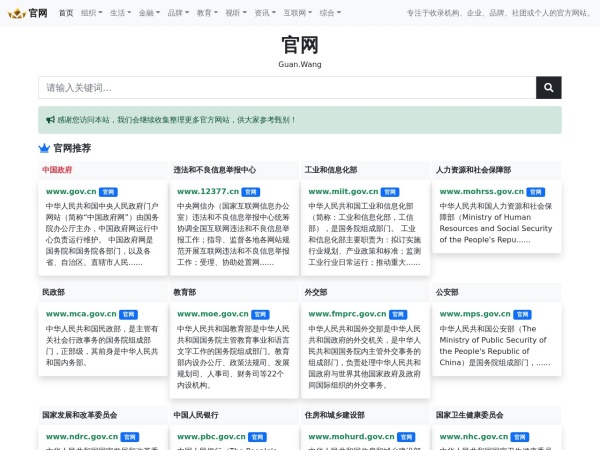
Task: Expand the 综合 dropdown menu
Action: [x=330, y=13]
